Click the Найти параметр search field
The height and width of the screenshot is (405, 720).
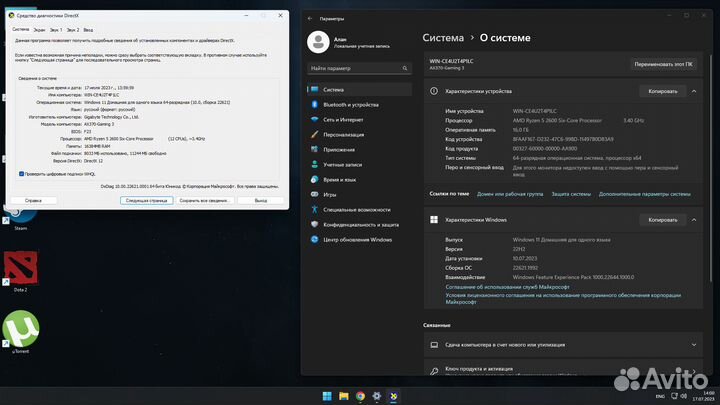(x=359, y=68)
